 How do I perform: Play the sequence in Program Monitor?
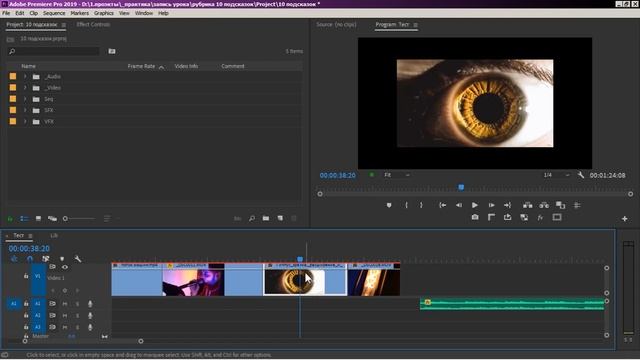pos(475,205)
